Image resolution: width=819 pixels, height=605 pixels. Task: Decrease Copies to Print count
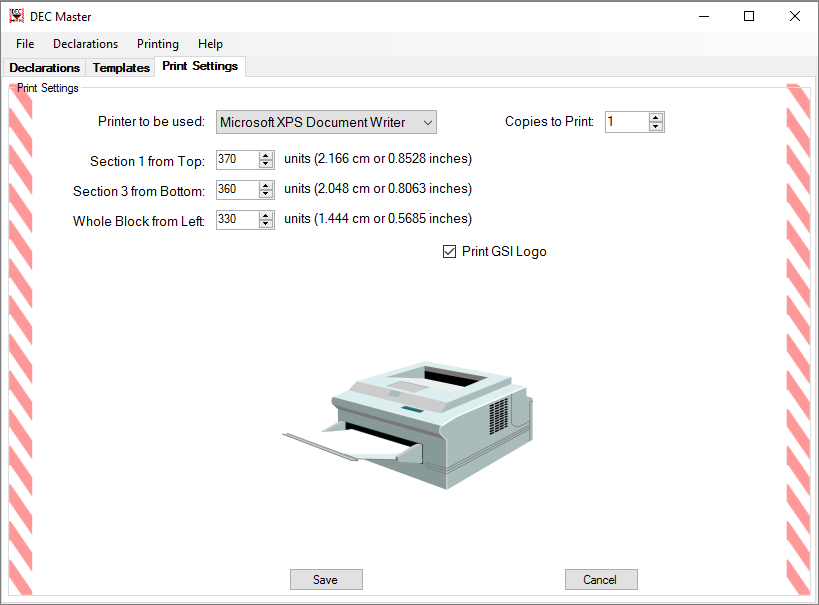tap(656, 126)
